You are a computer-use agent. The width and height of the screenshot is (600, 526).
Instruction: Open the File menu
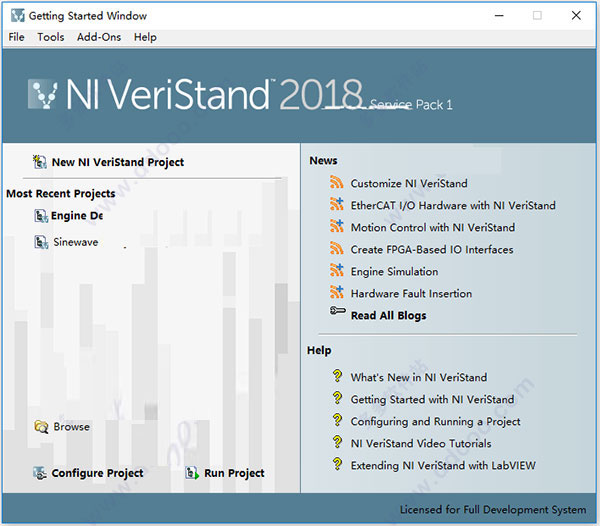(x=16, y=37)
